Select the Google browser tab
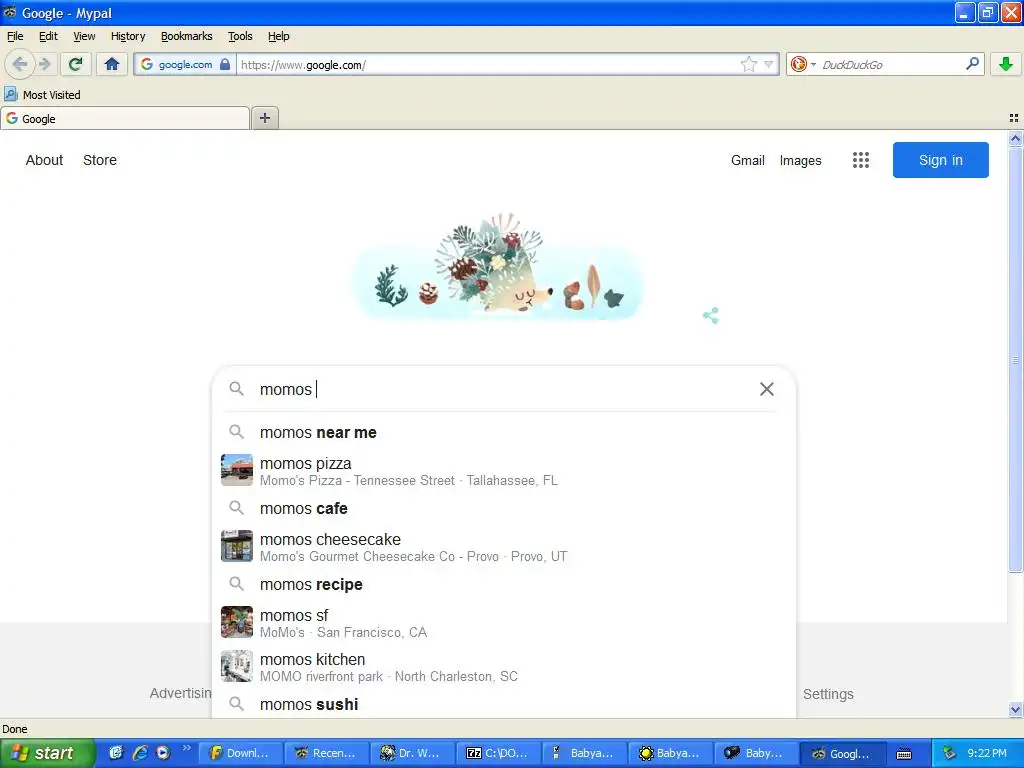 pos(125,118)
